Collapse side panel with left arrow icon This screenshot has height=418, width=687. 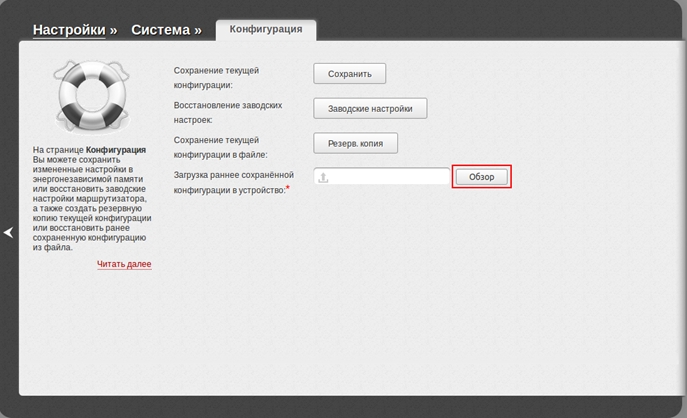click(x=8, y=232)
